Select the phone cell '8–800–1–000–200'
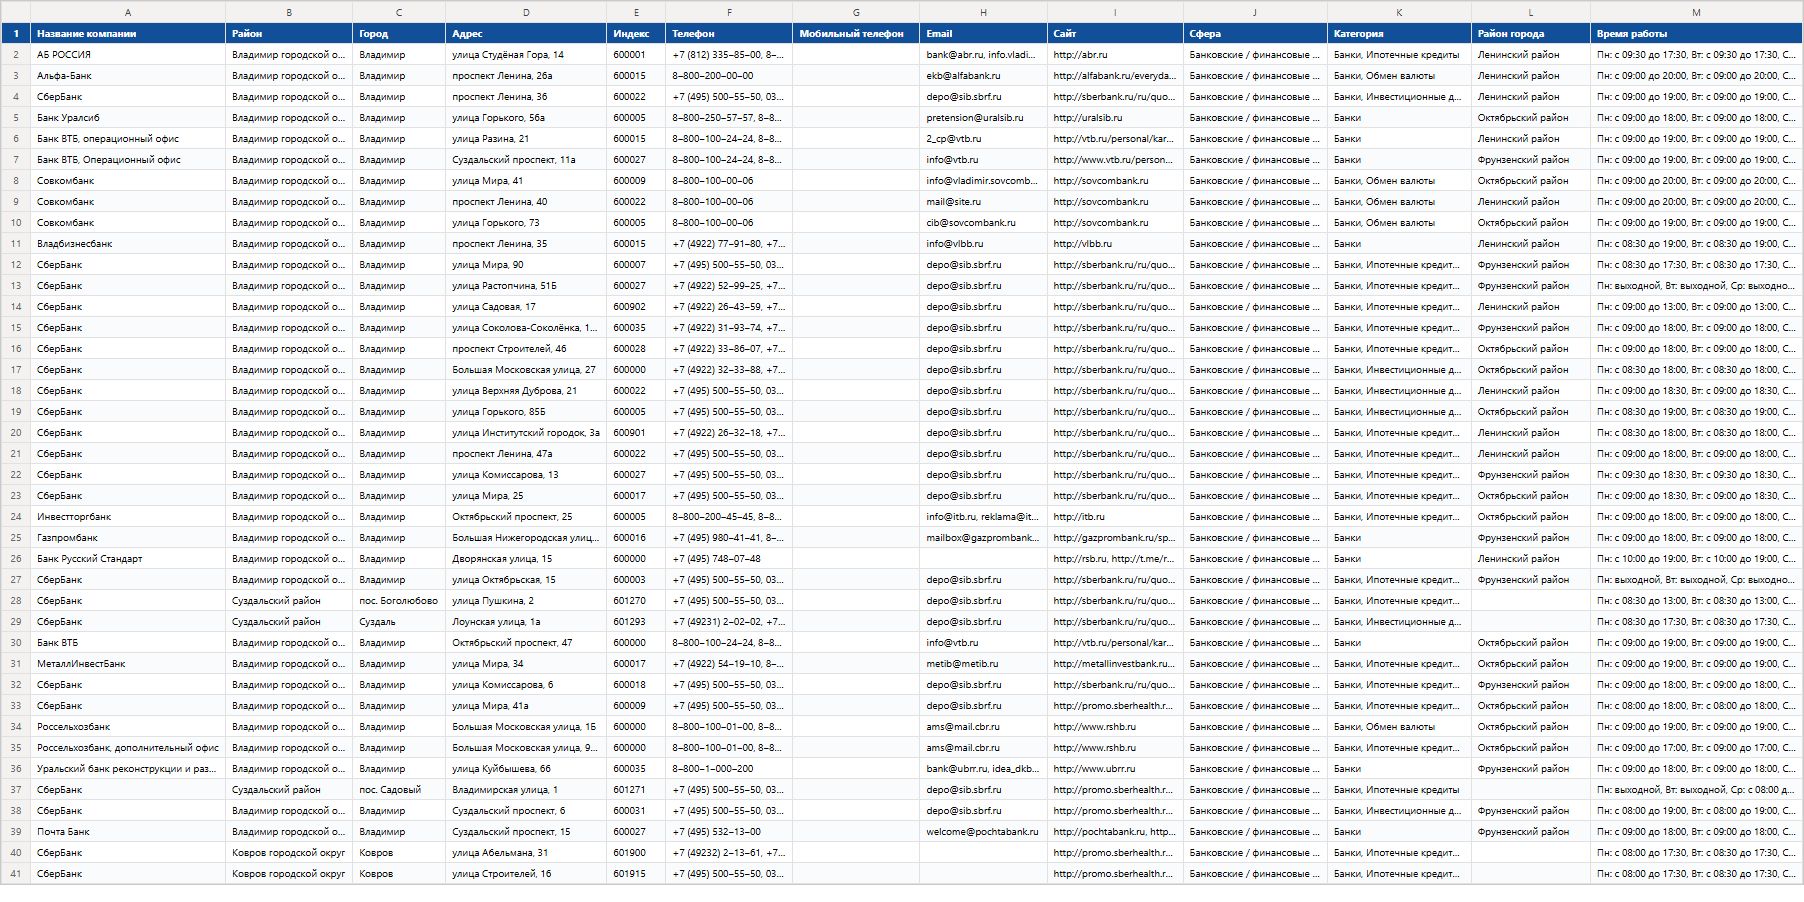 pyautogui.click(x=729, y=769)
